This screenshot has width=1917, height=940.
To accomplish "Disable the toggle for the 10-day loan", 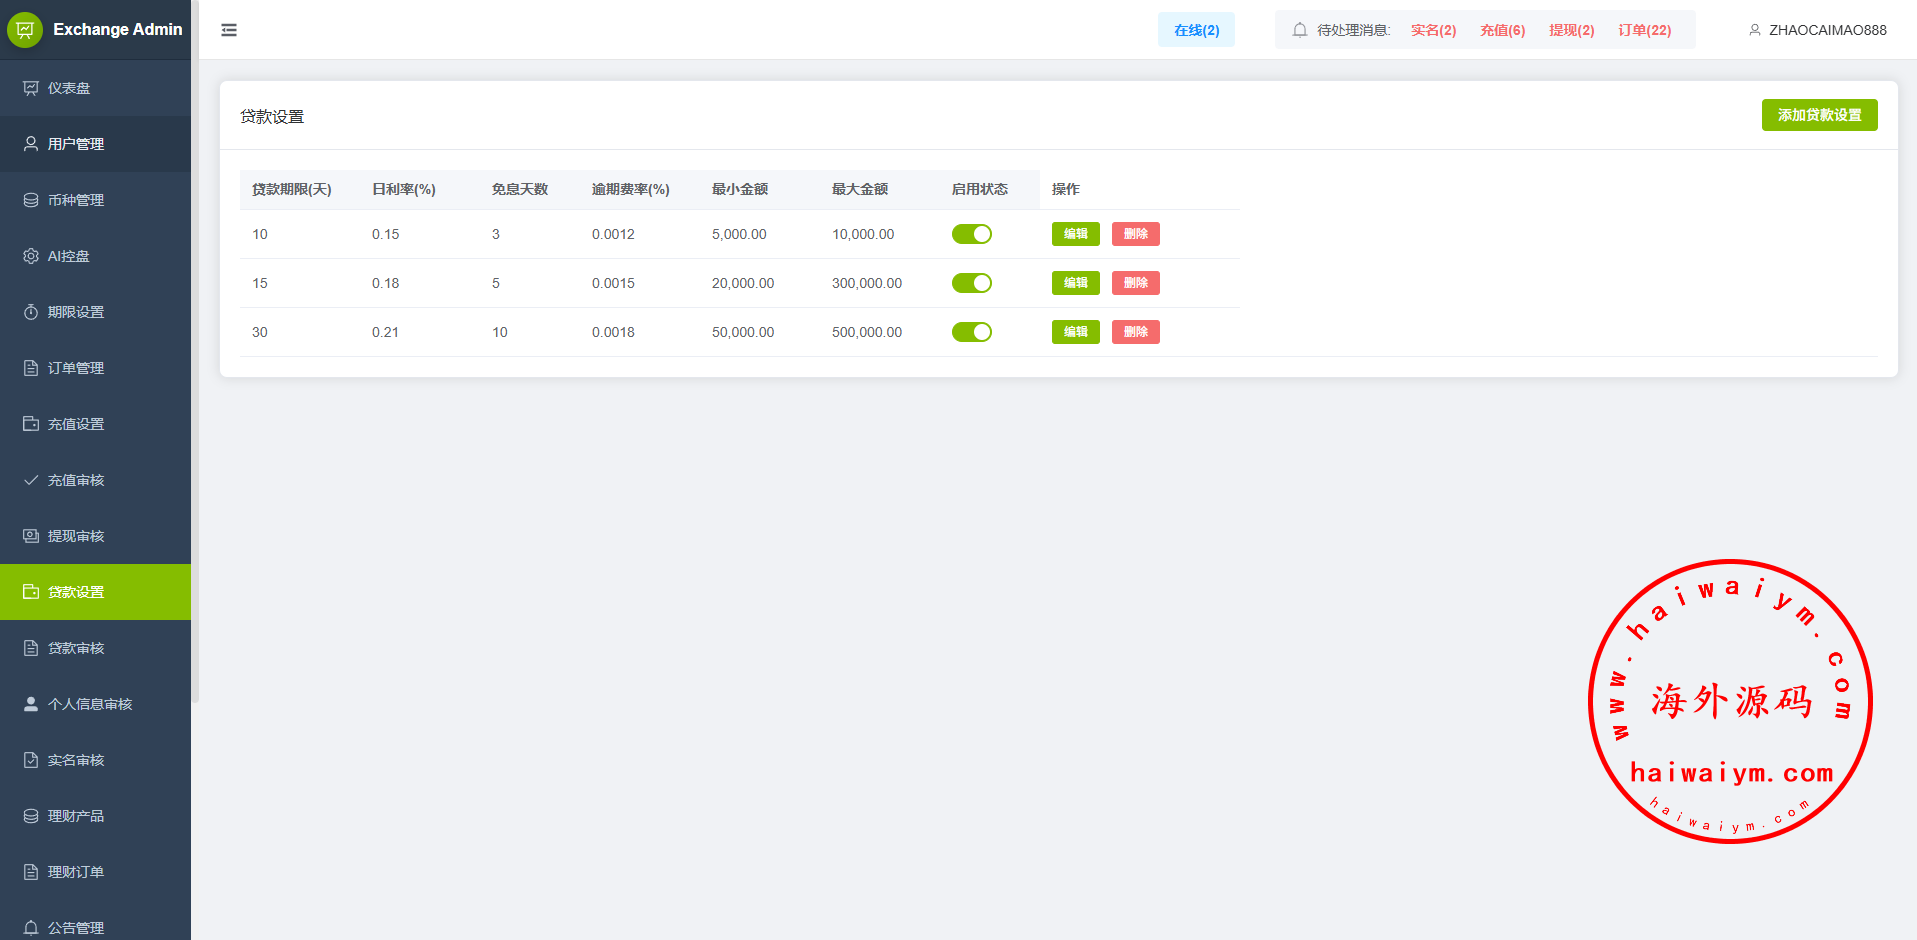I will click(971, 234).
